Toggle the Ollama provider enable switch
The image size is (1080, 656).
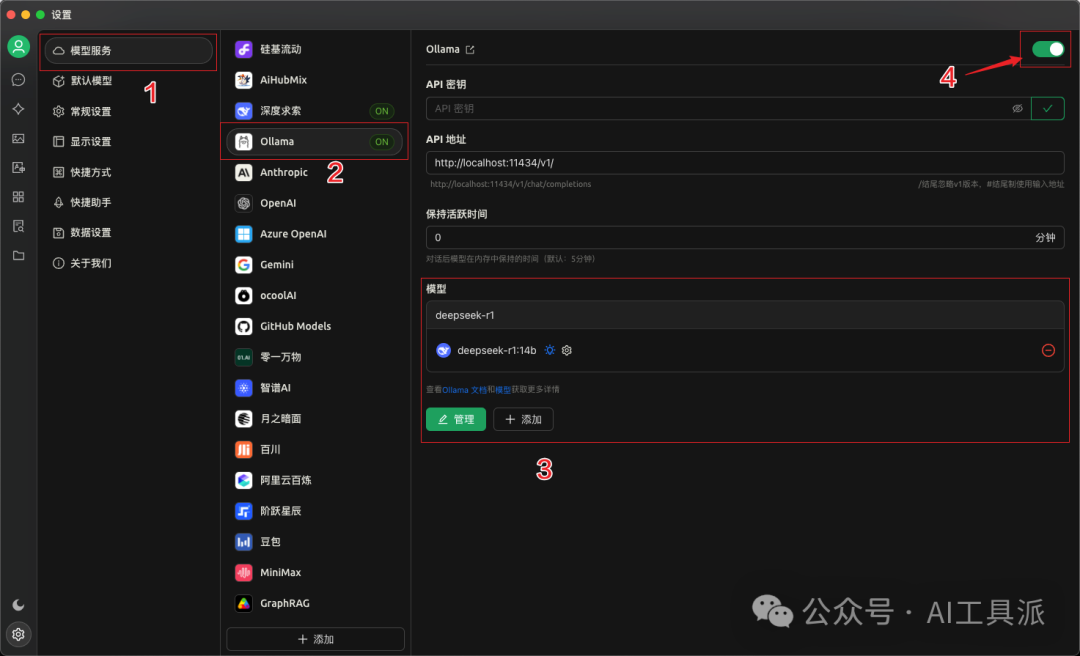[x=1048, y=49]
